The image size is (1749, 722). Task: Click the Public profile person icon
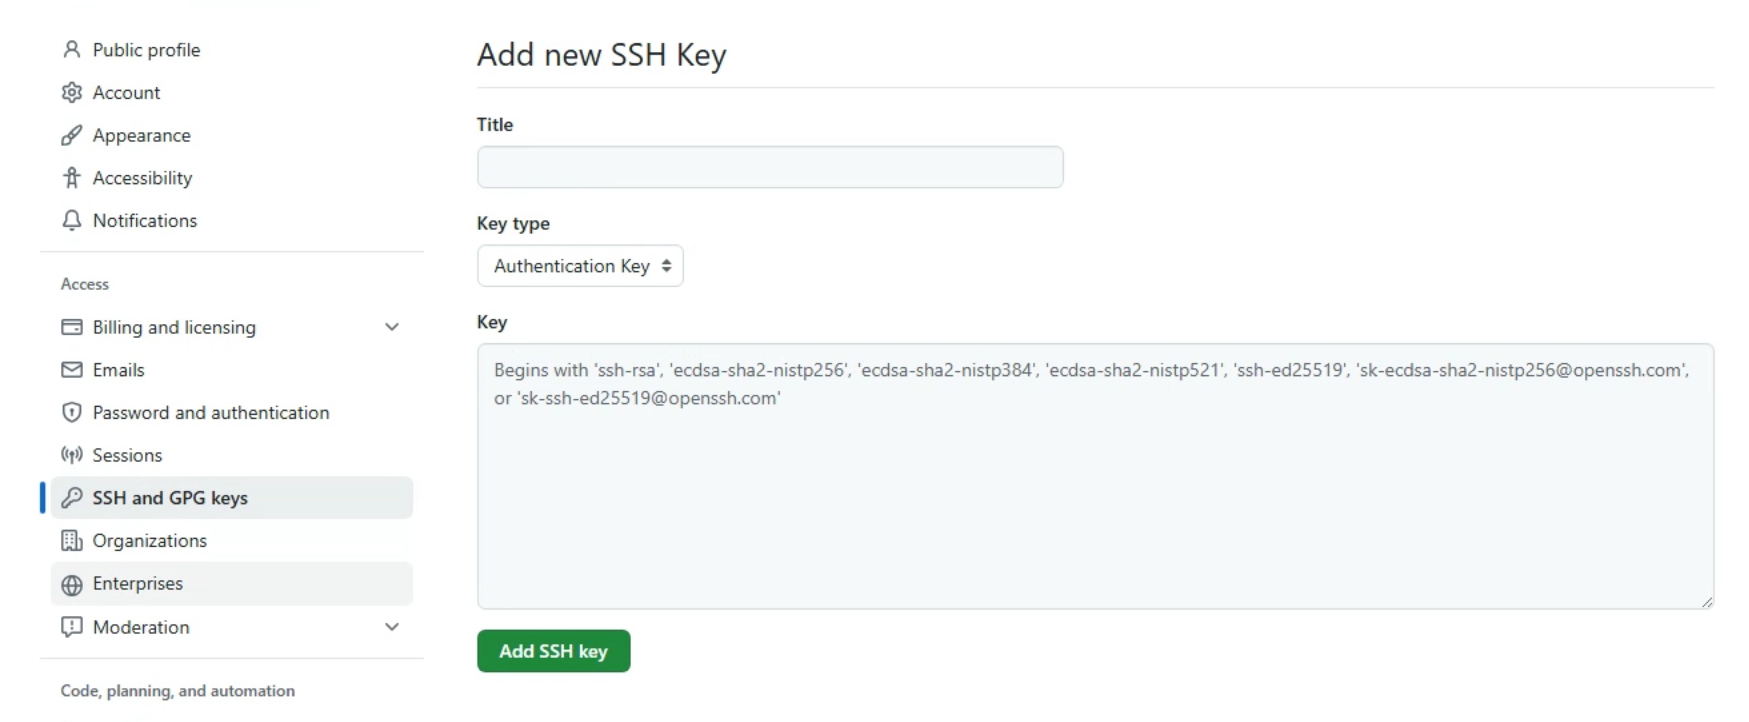pyautogui.click(x=71, y=50)
